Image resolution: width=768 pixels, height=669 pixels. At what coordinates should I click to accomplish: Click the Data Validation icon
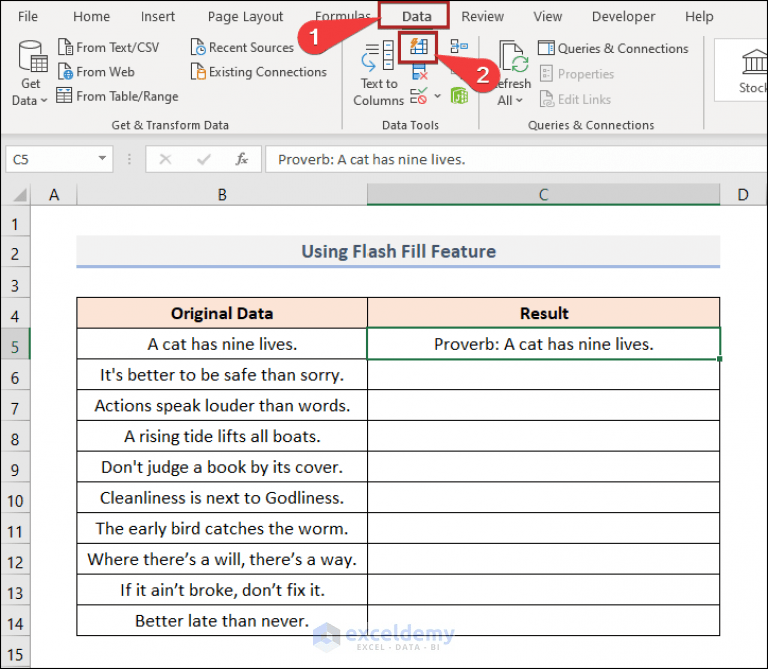(419, 96)
